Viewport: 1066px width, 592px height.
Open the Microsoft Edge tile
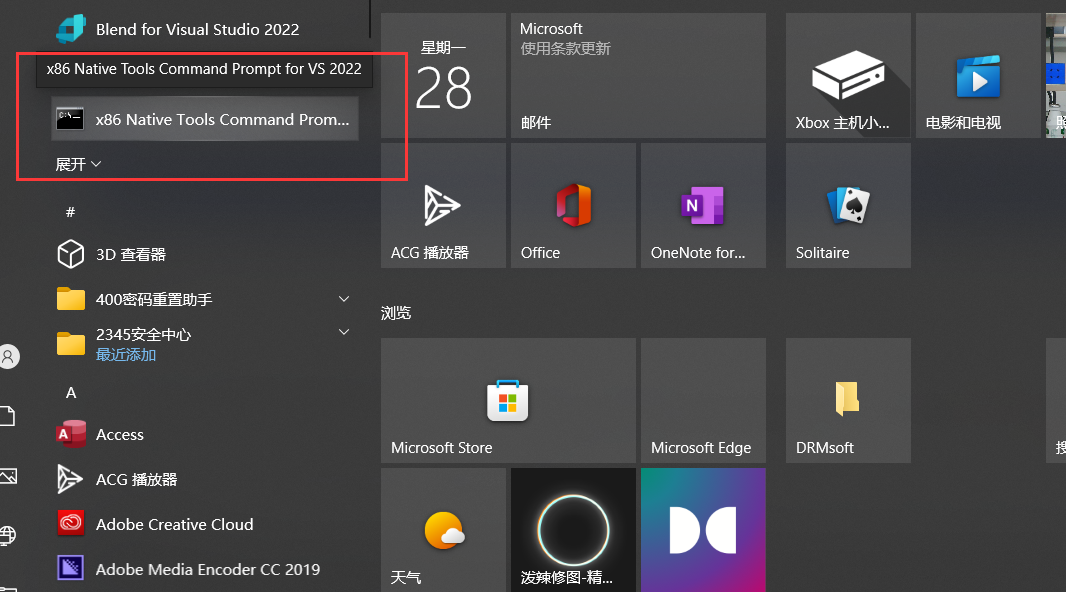(x=703, y=400)
